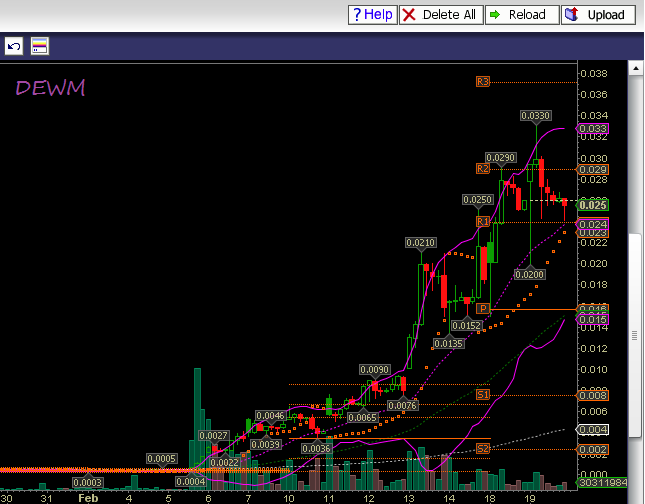Click the 0.0210 price label
Screen dimensions: 645x504
point(420,242)
